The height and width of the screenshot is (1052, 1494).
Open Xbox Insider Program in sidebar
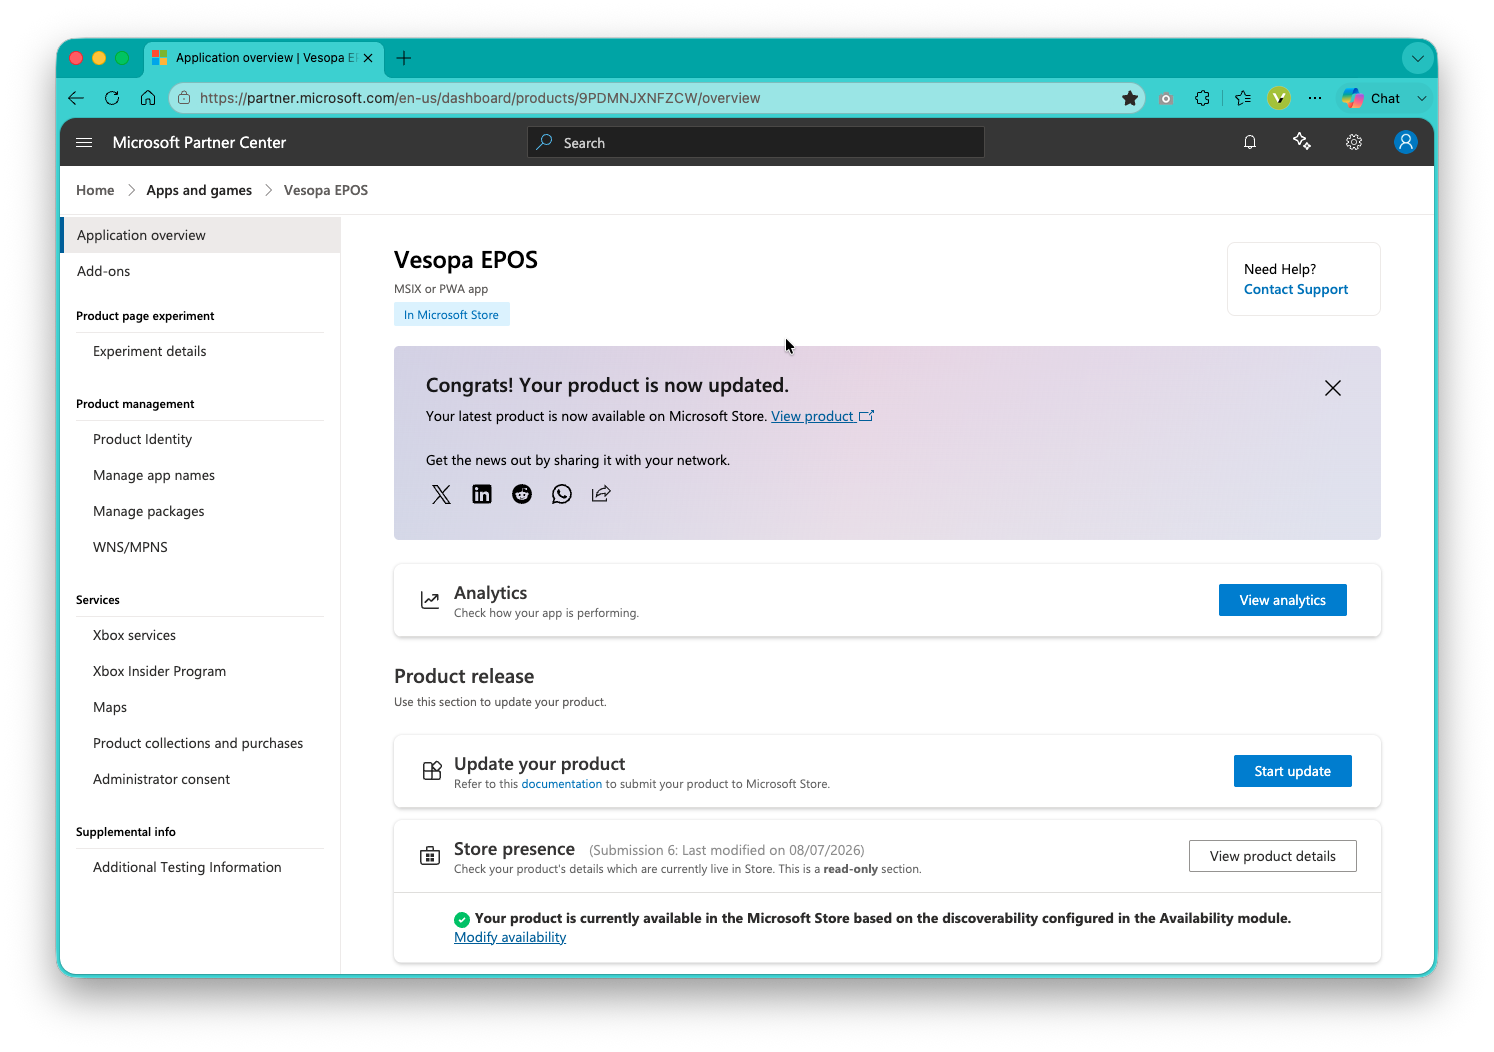[159, 671]
